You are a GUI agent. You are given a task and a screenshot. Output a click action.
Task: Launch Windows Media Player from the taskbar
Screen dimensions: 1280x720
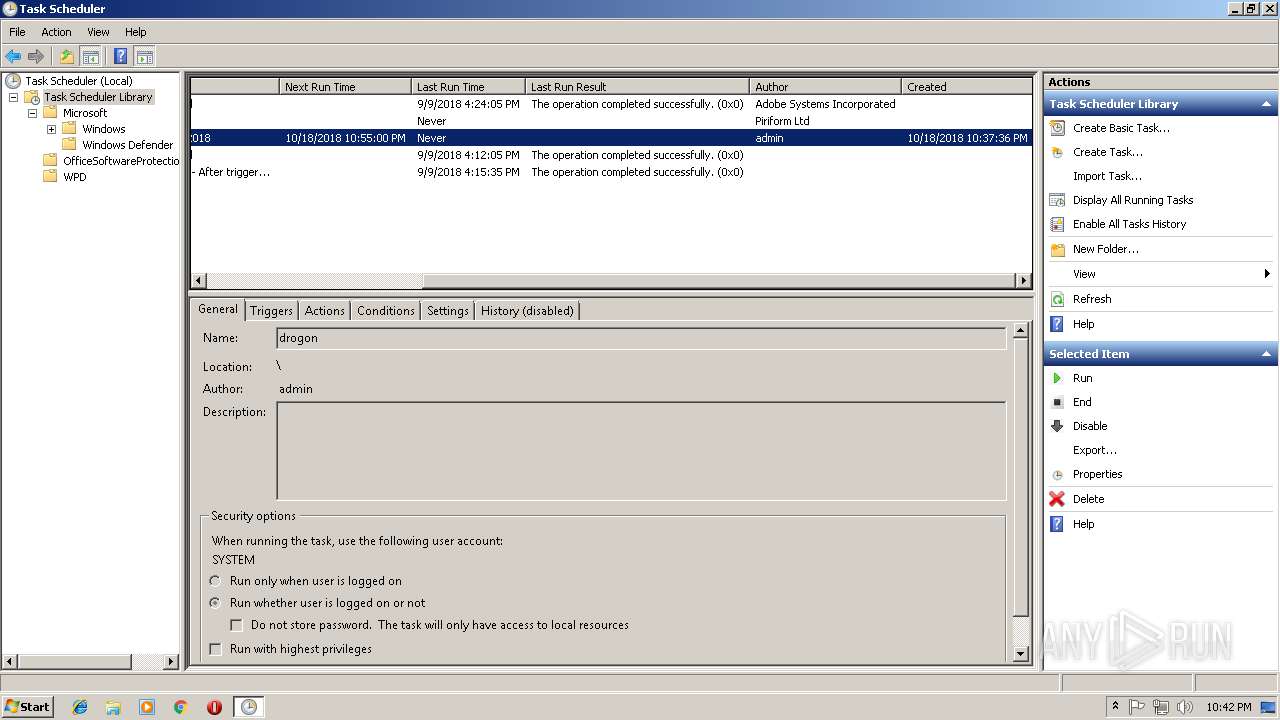point(147,707)
